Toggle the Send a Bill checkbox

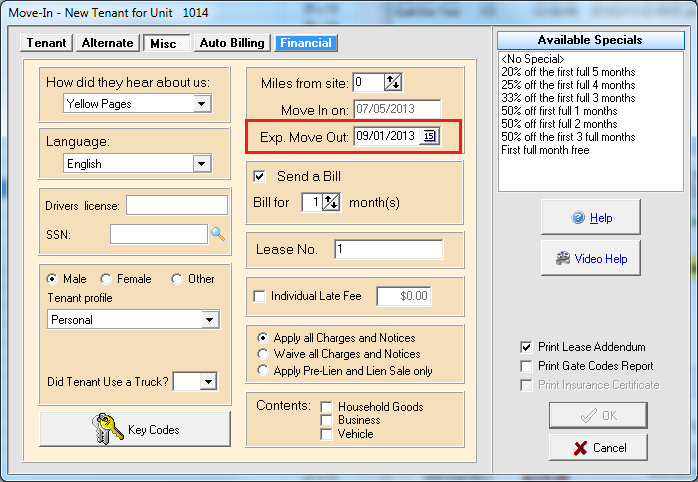[259, 176]
